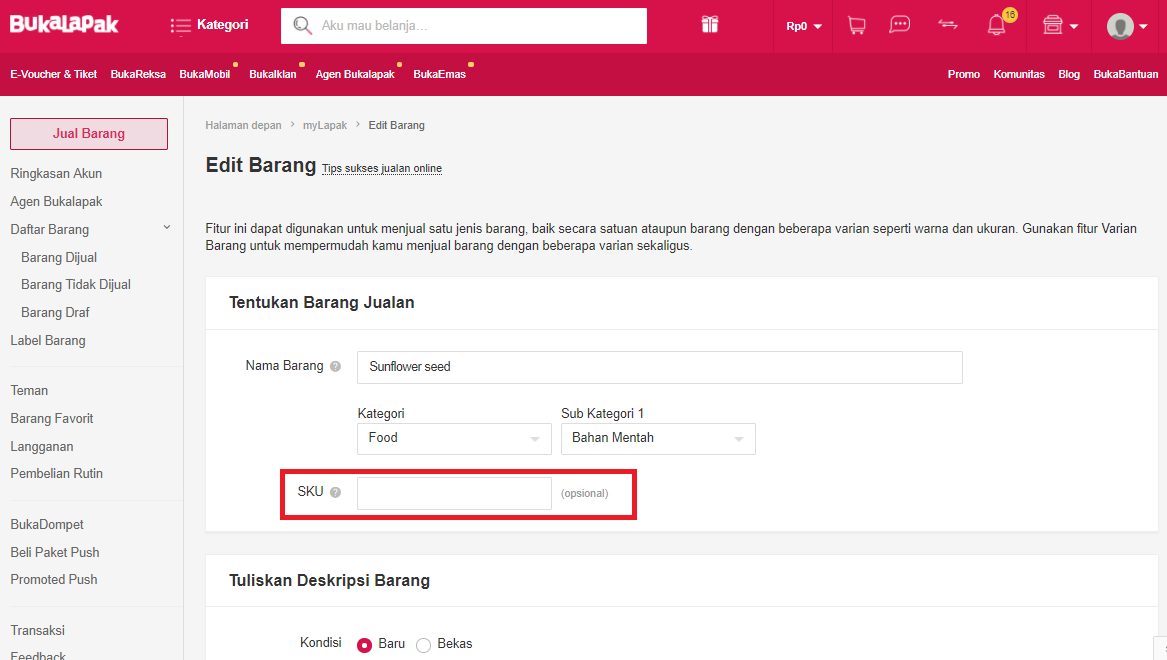Screen dimensions: 1167x660
Task: Click the SKU input field
Action: coord(454,493)
